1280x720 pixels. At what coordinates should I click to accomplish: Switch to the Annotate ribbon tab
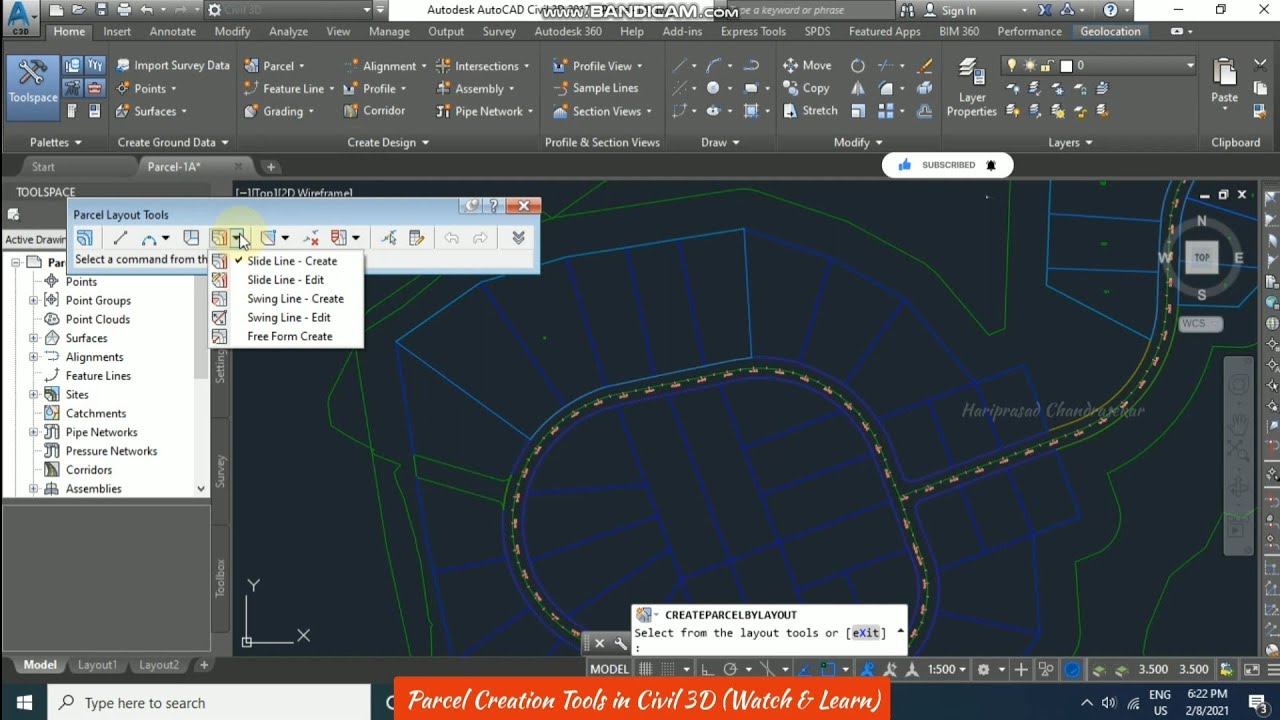[x=173, y=31]
